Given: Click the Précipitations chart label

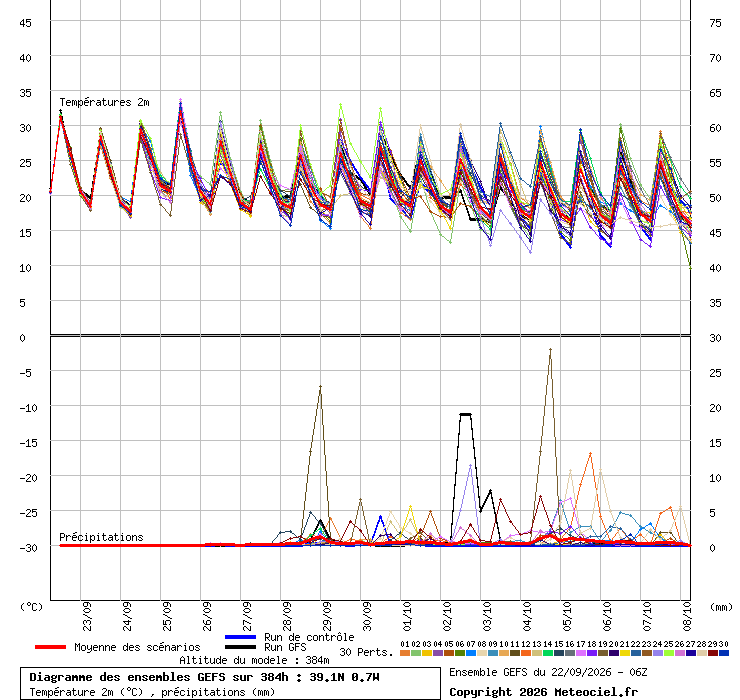Looking at the screenshot, I should (101, 537).
